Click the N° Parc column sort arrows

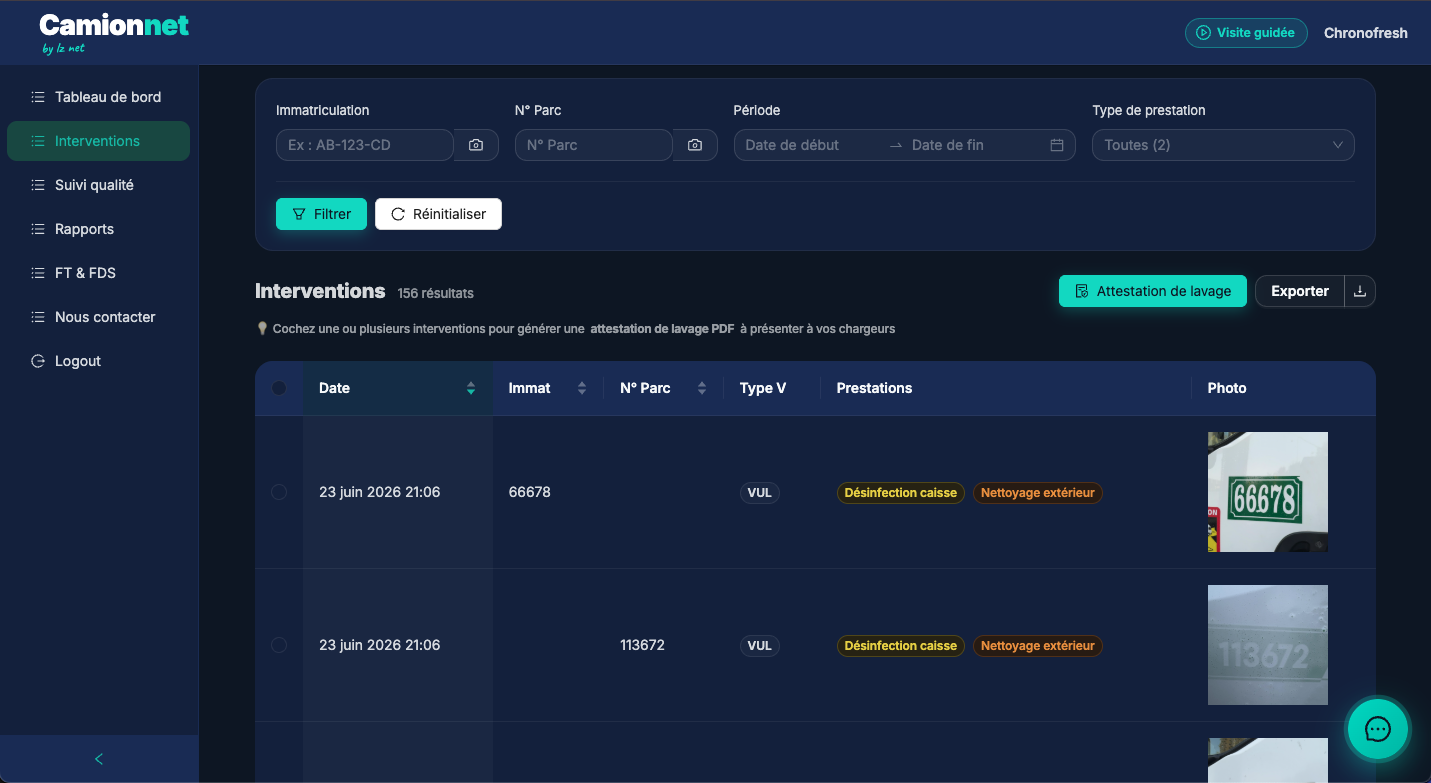click(x=702, y=388)
